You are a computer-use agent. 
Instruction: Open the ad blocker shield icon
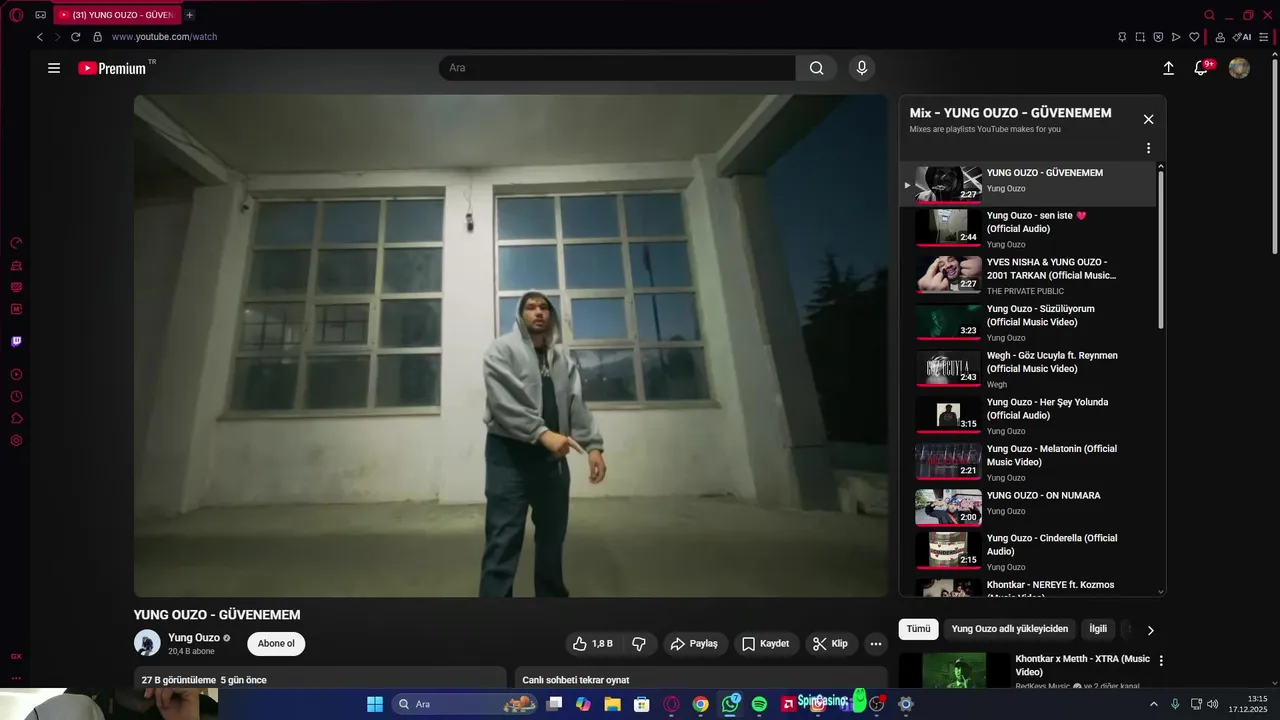pos(1158,37)
